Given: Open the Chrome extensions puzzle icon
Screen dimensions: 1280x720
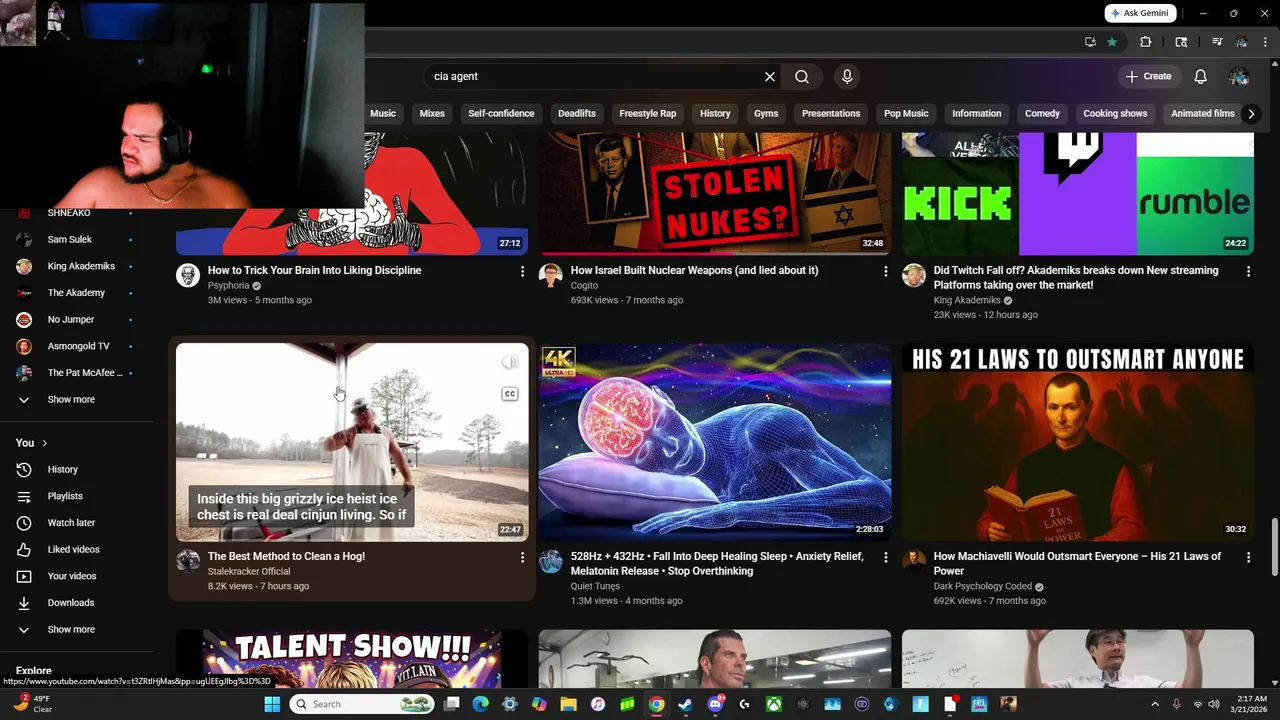Looking at the screenshot, I should click(1146, 42).
